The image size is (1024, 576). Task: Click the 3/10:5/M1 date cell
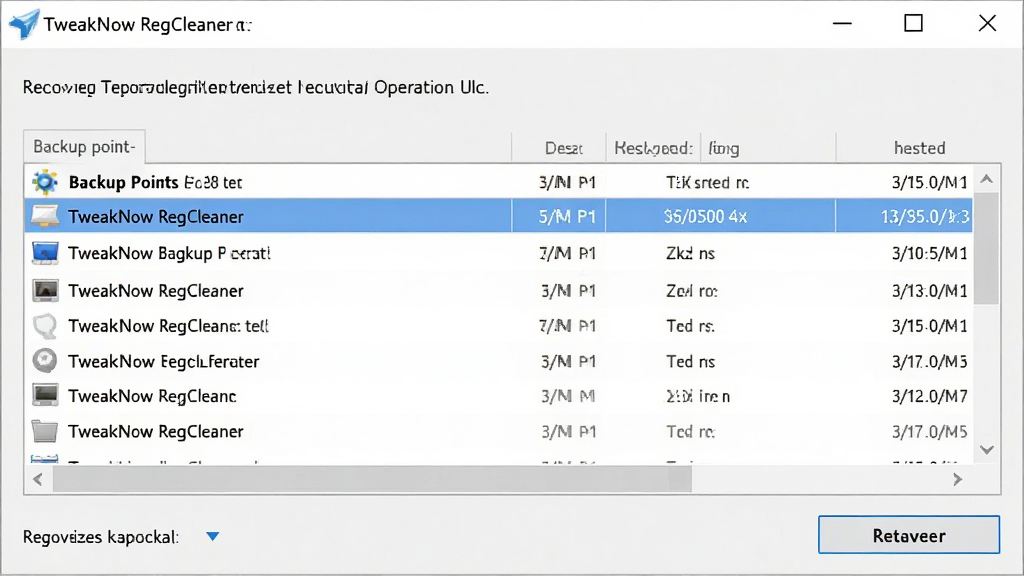(x=929, y=253)
